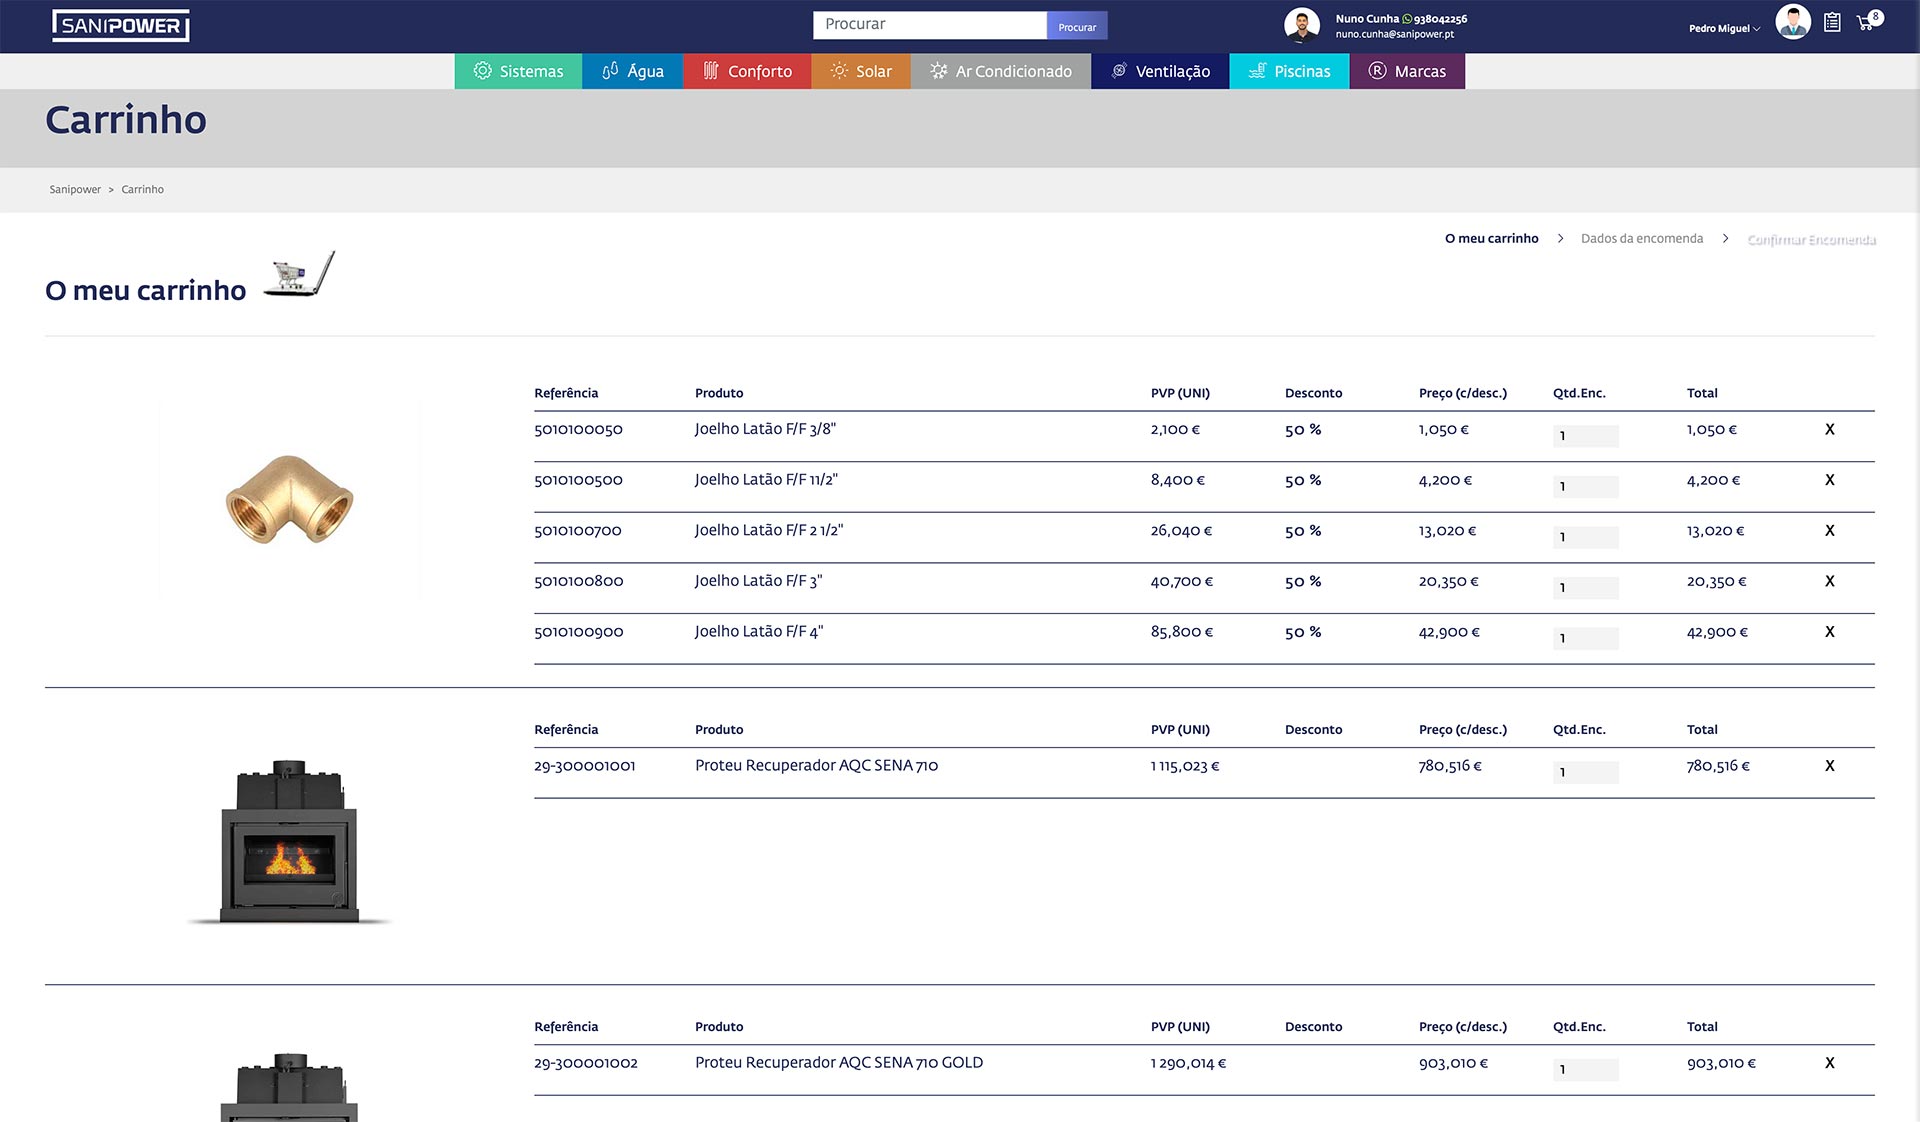The height and width of the screenshot is (1122, 1920).
Task: Click the Marcas registered-mark icon
Action: pos(1377,71)
